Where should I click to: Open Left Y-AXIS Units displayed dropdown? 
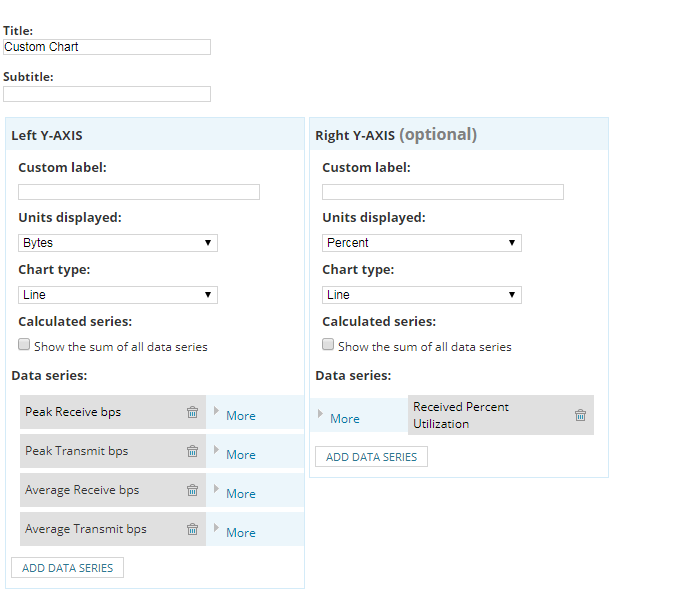[118, 243]
